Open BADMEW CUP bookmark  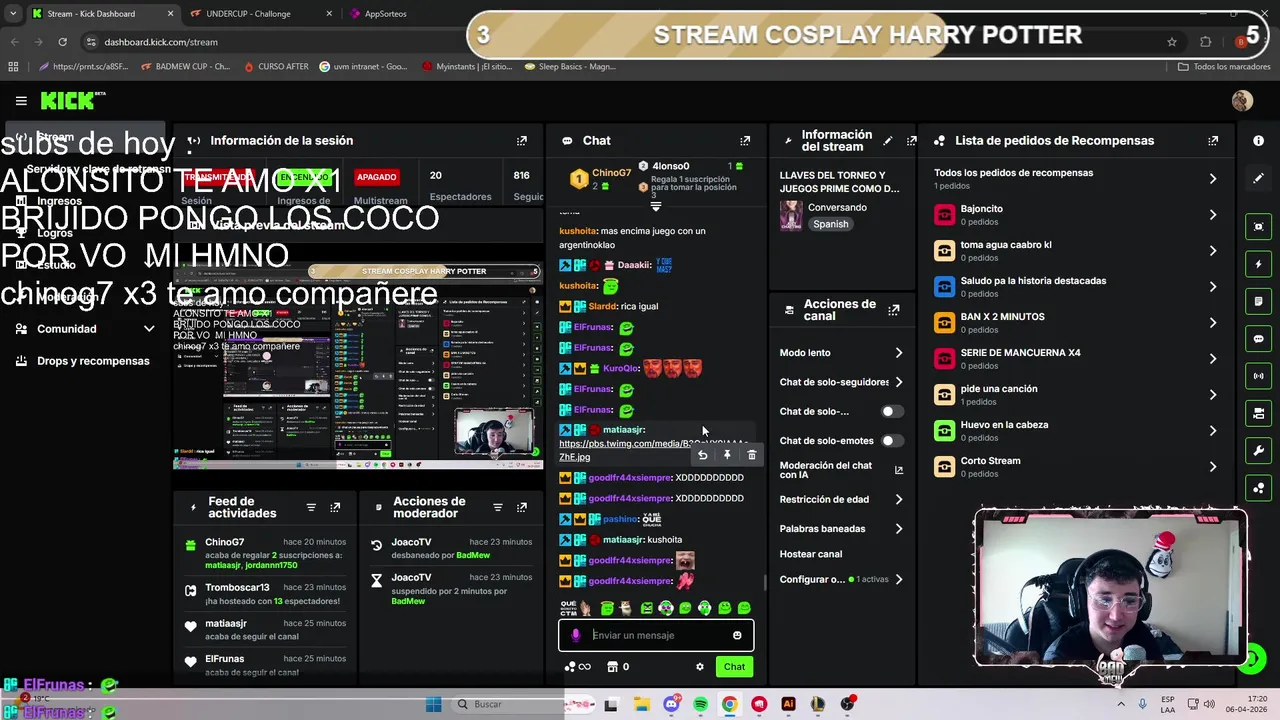186,67
